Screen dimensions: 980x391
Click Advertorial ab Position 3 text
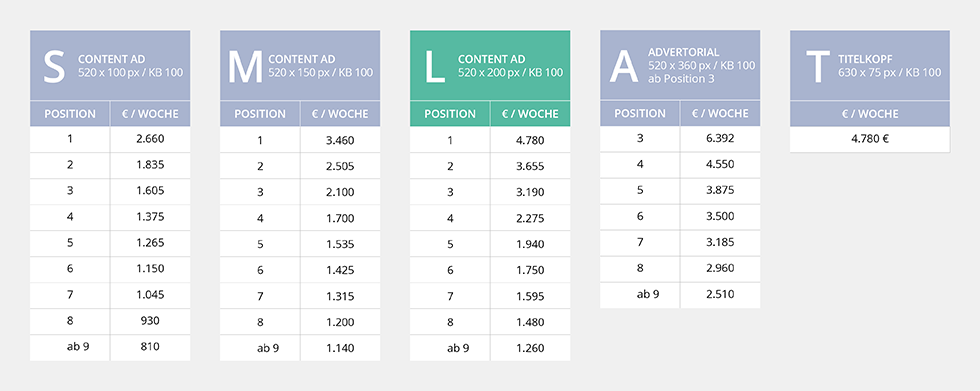[681, 79]
